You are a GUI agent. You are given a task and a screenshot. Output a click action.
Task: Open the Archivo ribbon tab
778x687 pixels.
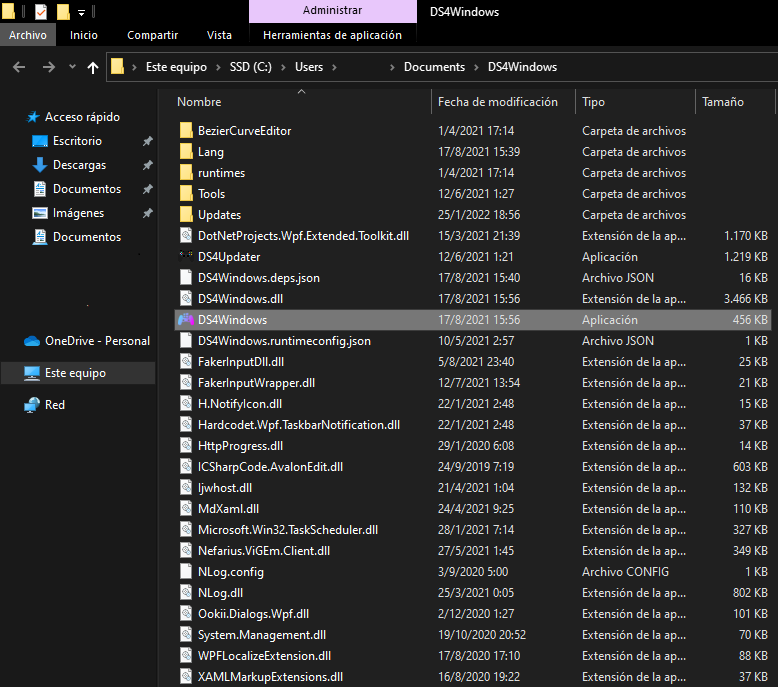pyautogui.click(x=28, y=35)
